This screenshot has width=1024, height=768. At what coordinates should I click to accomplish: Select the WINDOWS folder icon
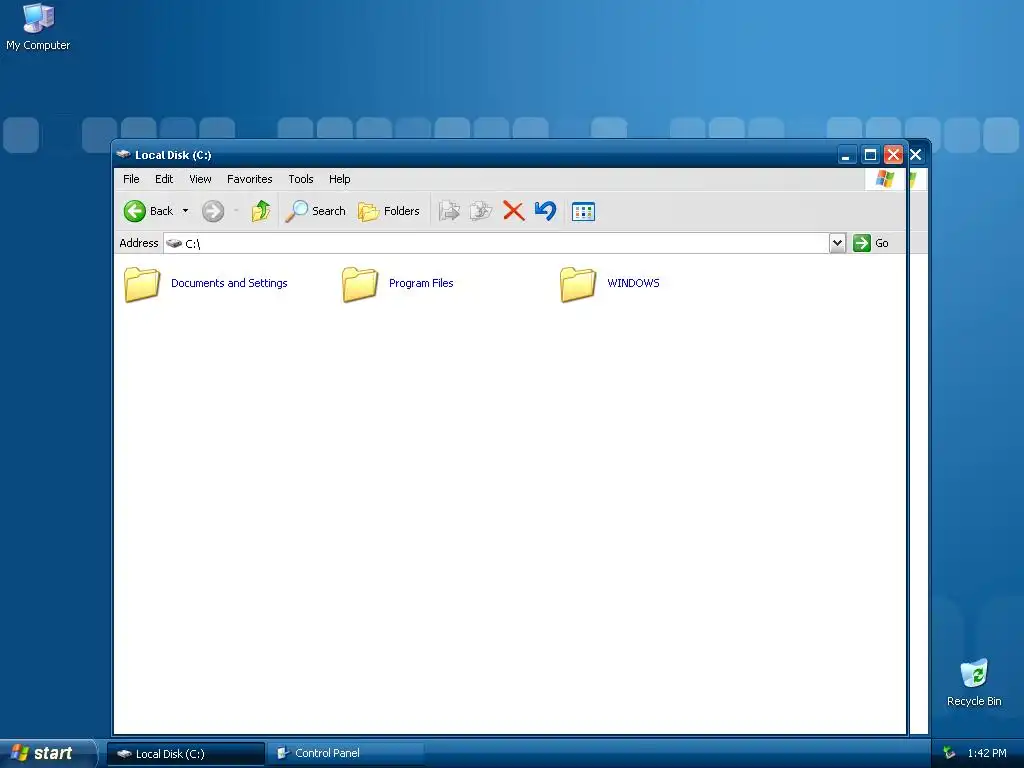click(578, 284)
